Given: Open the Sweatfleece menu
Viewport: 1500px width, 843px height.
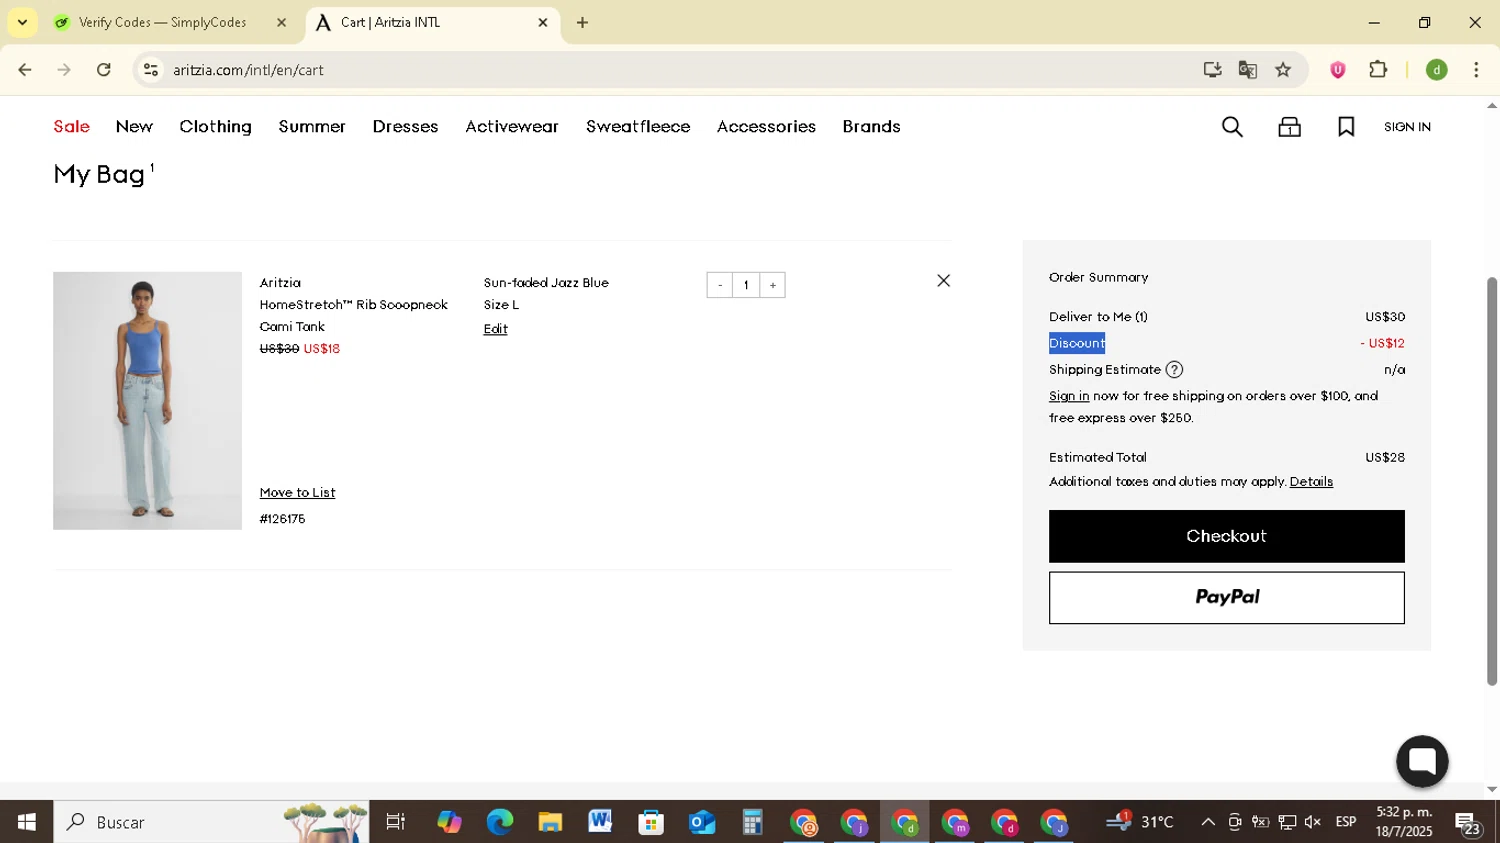Looking at the screenshot, I should [638, 127].
